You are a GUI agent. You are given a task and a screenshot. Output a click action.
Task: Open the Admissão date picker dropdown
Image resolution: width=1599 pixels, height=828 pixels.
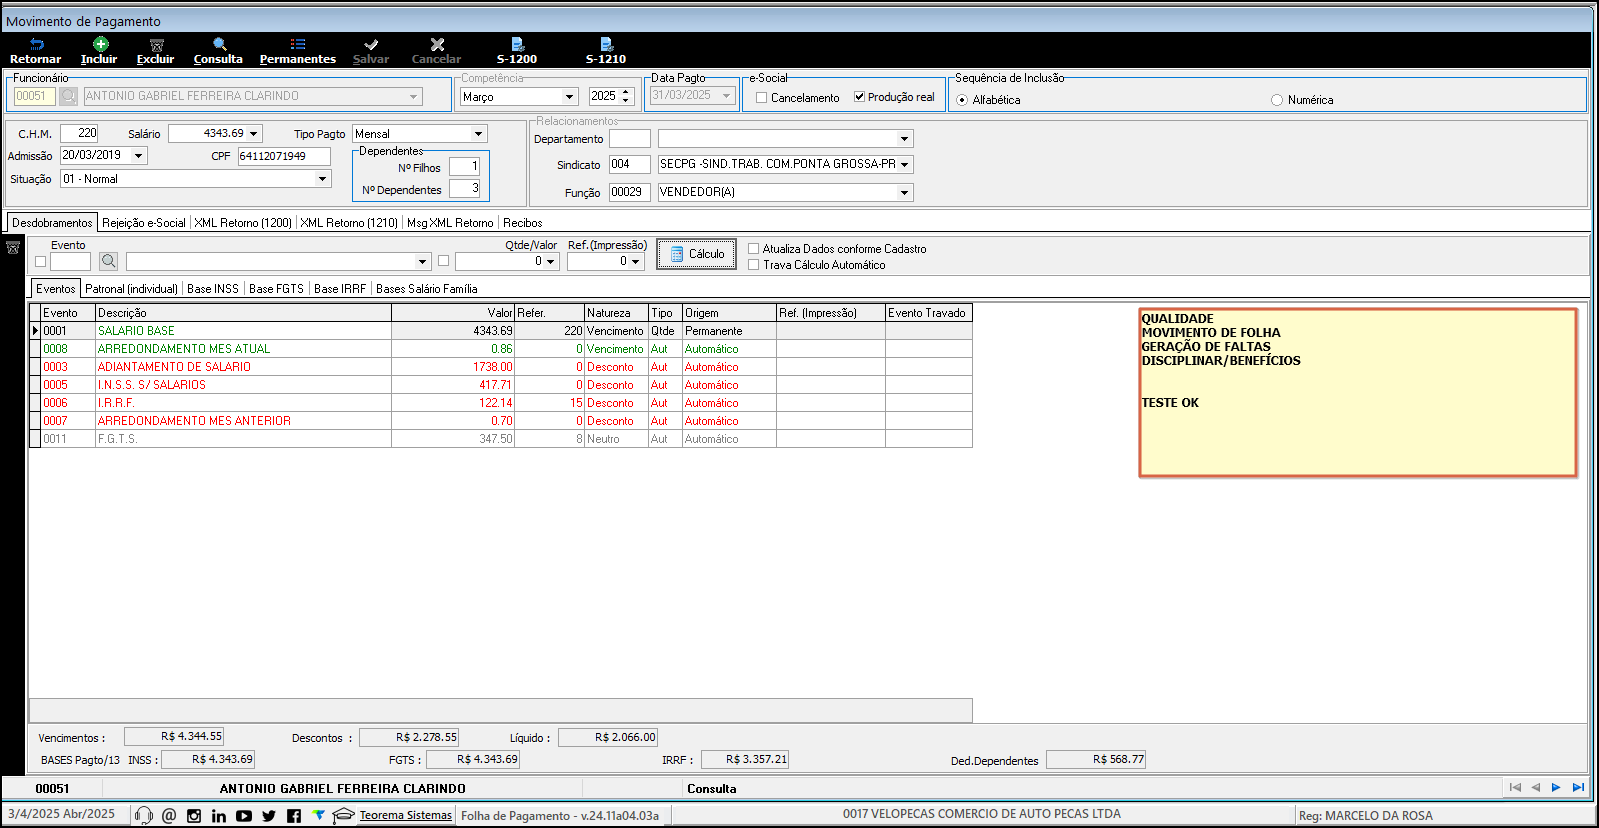point(139,156)
